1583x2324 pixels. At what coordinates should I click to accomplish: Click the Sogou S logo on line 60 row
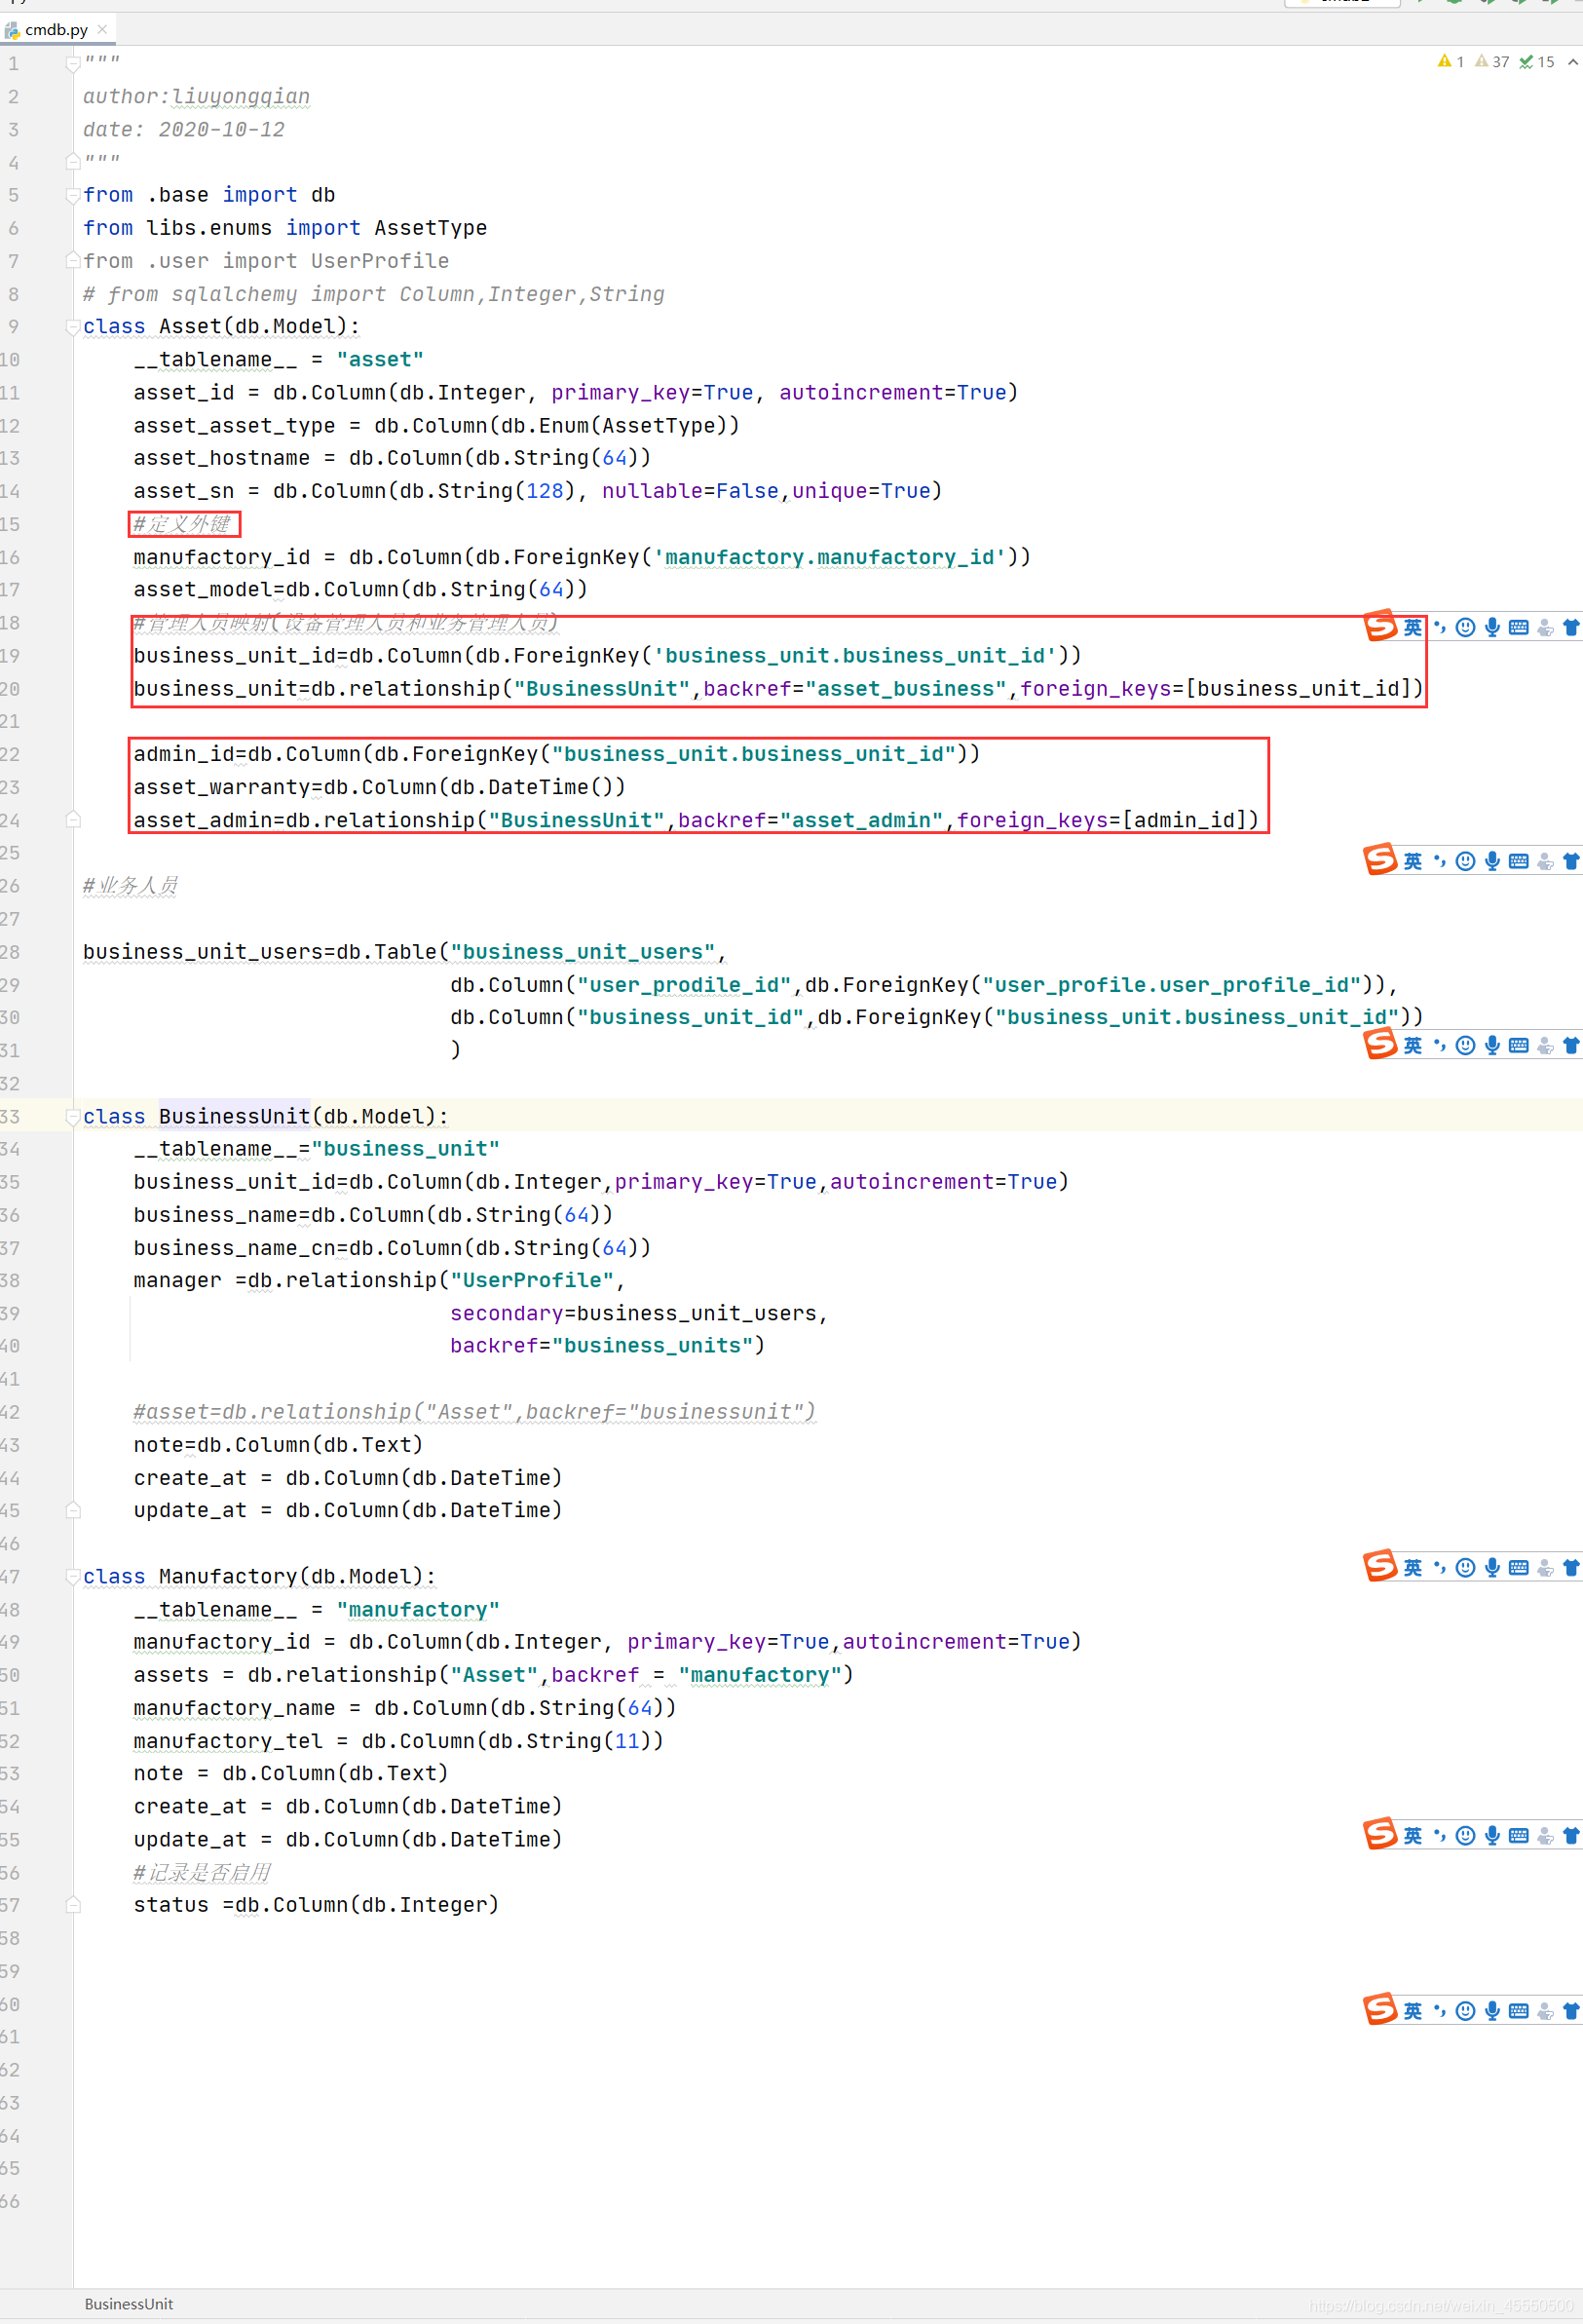(x=1381, y=2009)
